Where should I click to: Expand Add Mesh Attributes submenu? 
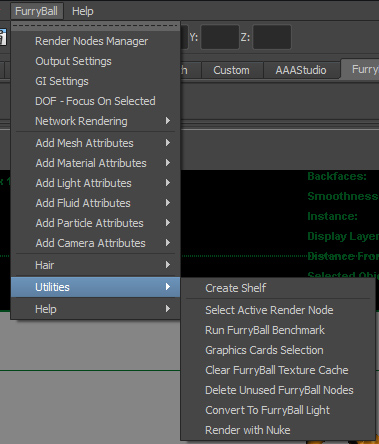96,143
